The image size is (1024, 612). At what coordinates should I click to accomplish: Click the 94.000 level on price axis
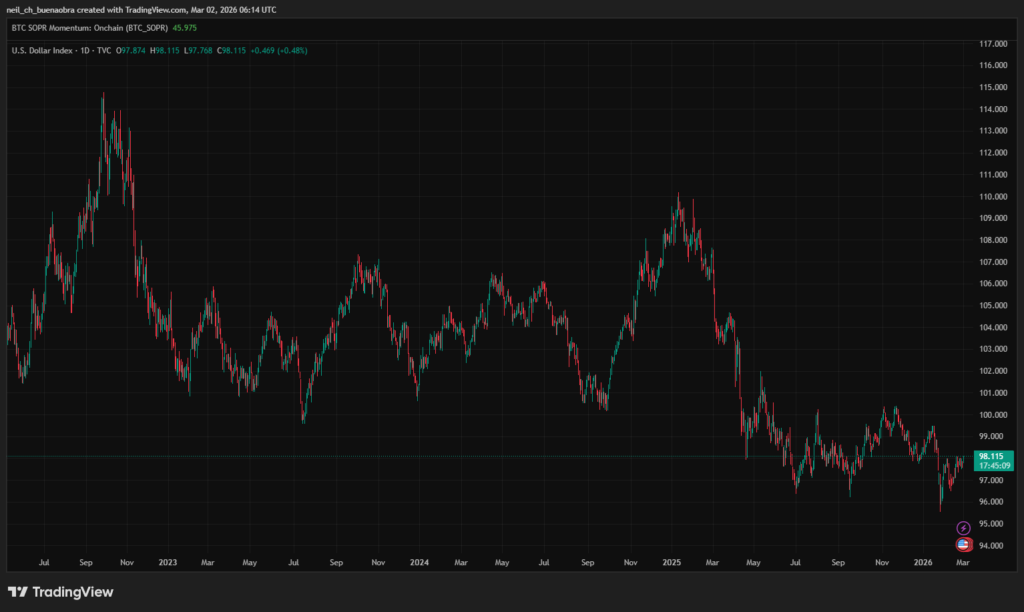[993, 545]
